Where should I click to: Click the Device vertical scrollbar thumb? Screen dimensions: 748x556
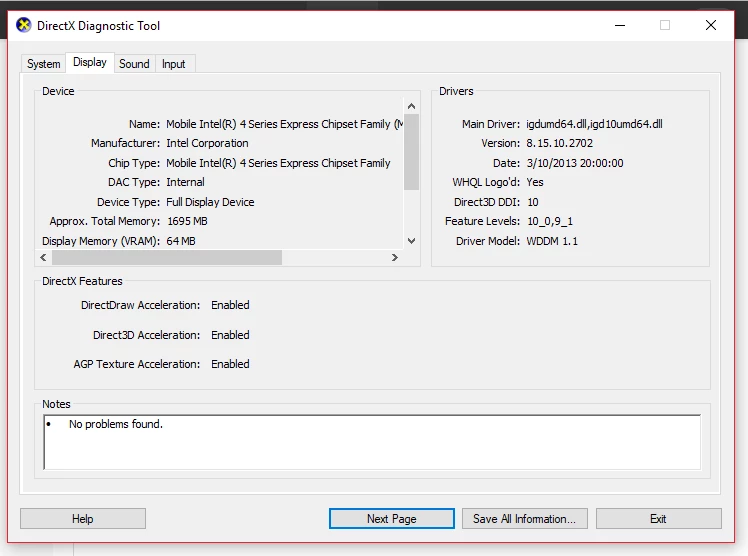[x=411, y=152]
